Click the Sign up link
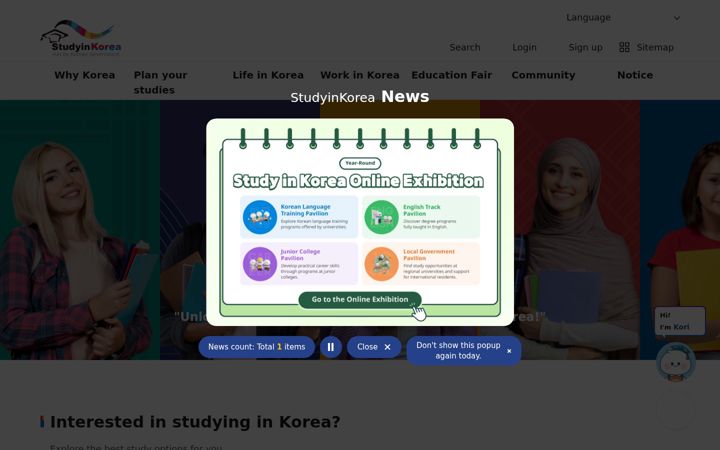This screenshot has width=720, height=450. click(x=585, y=47)
